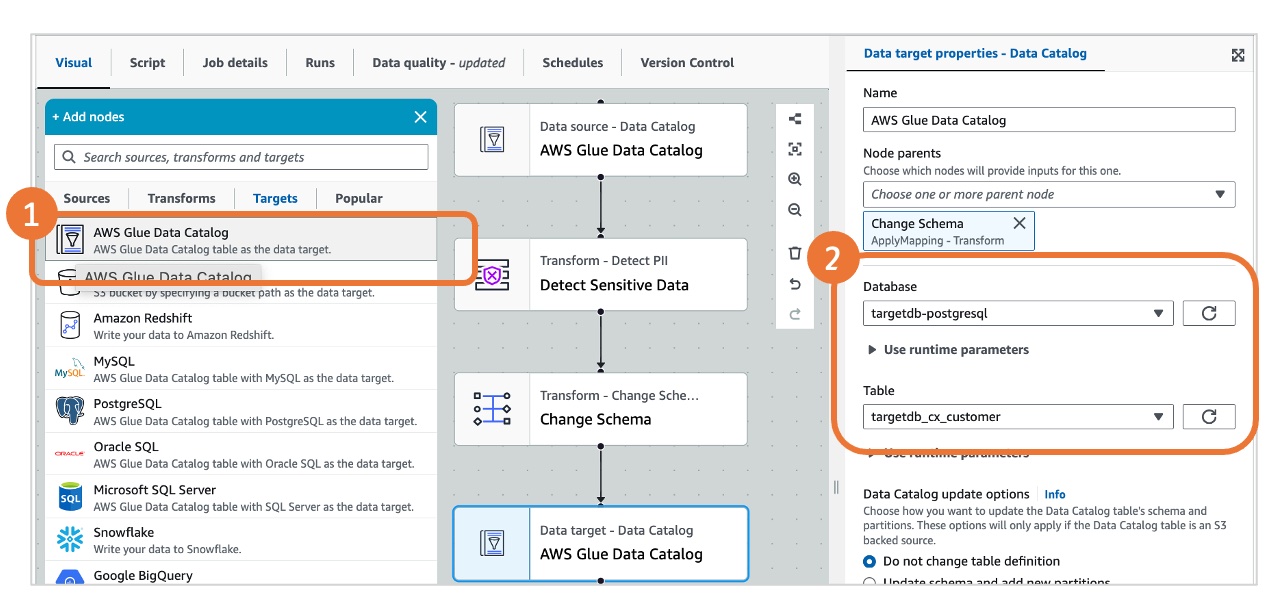This screenshot has width=1266, height=610.
Task: Open the Node parents dropdown
Action: [x=1048, y=194]
